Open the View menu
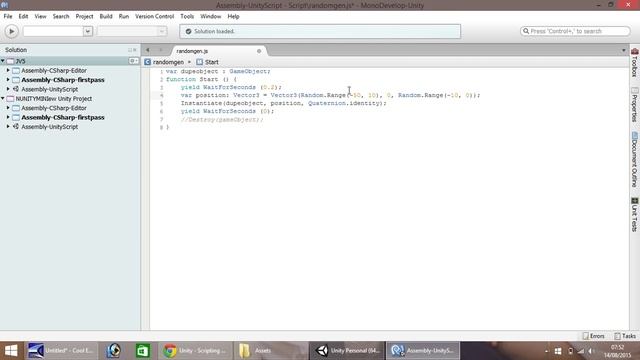The image size is (640, 360). (40, 16)
